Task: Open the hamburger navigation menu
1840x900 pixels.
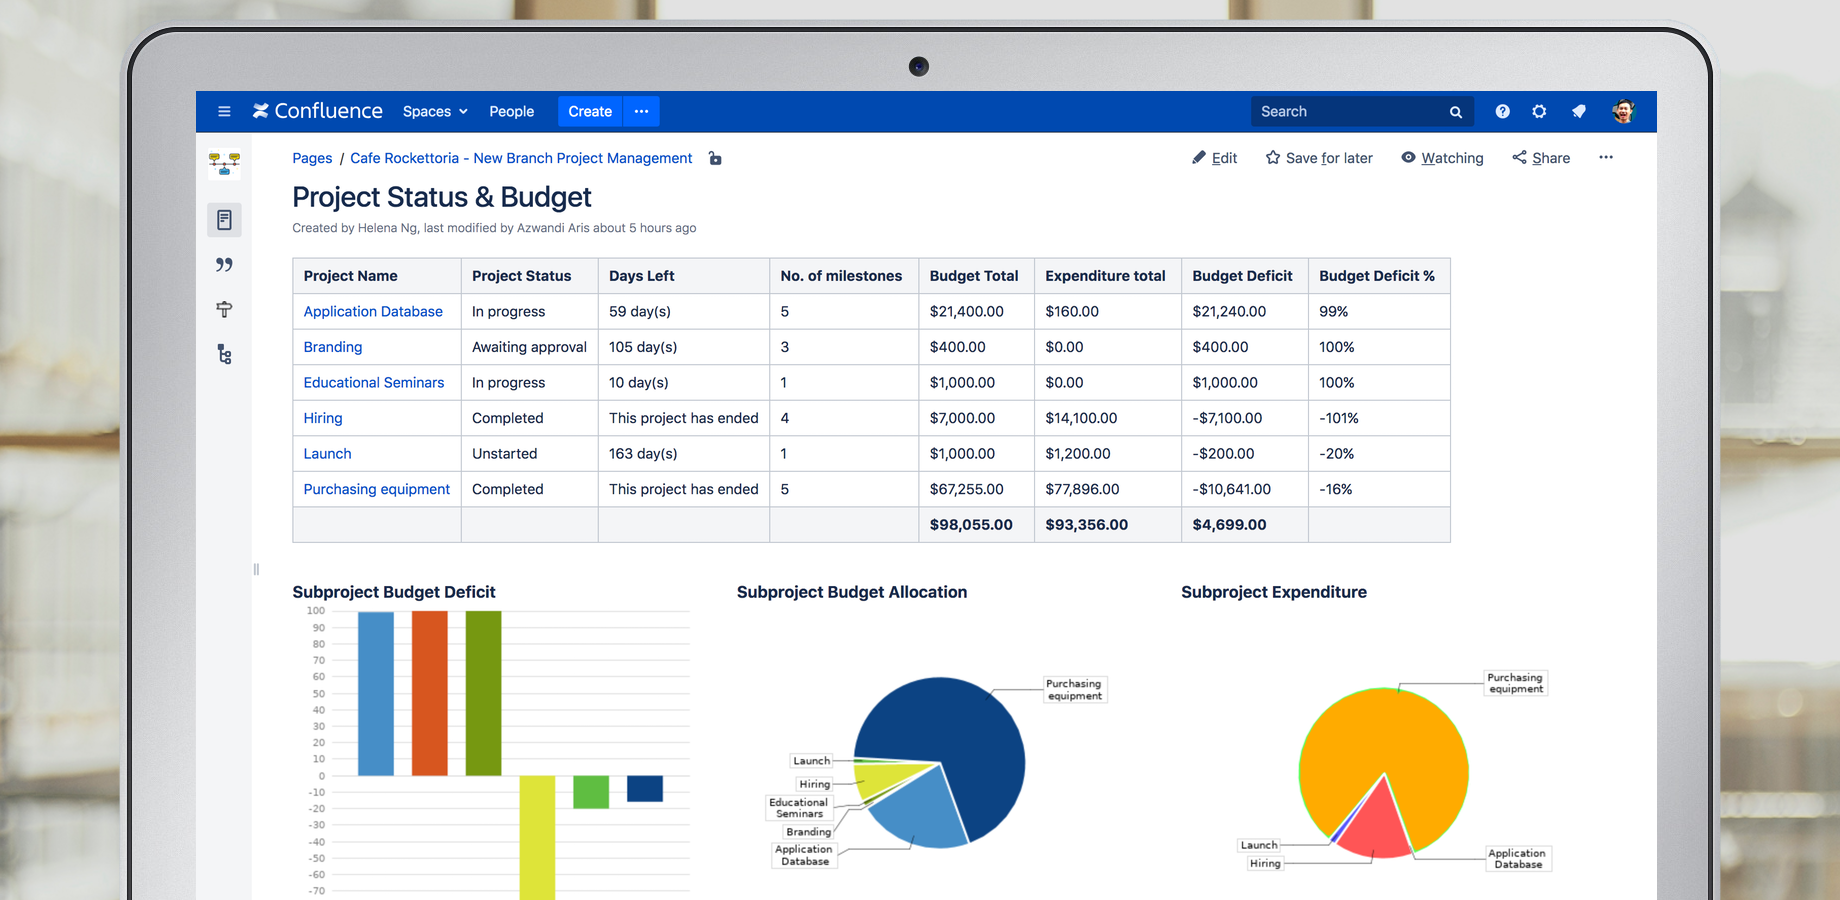Action: click(224, 112)
